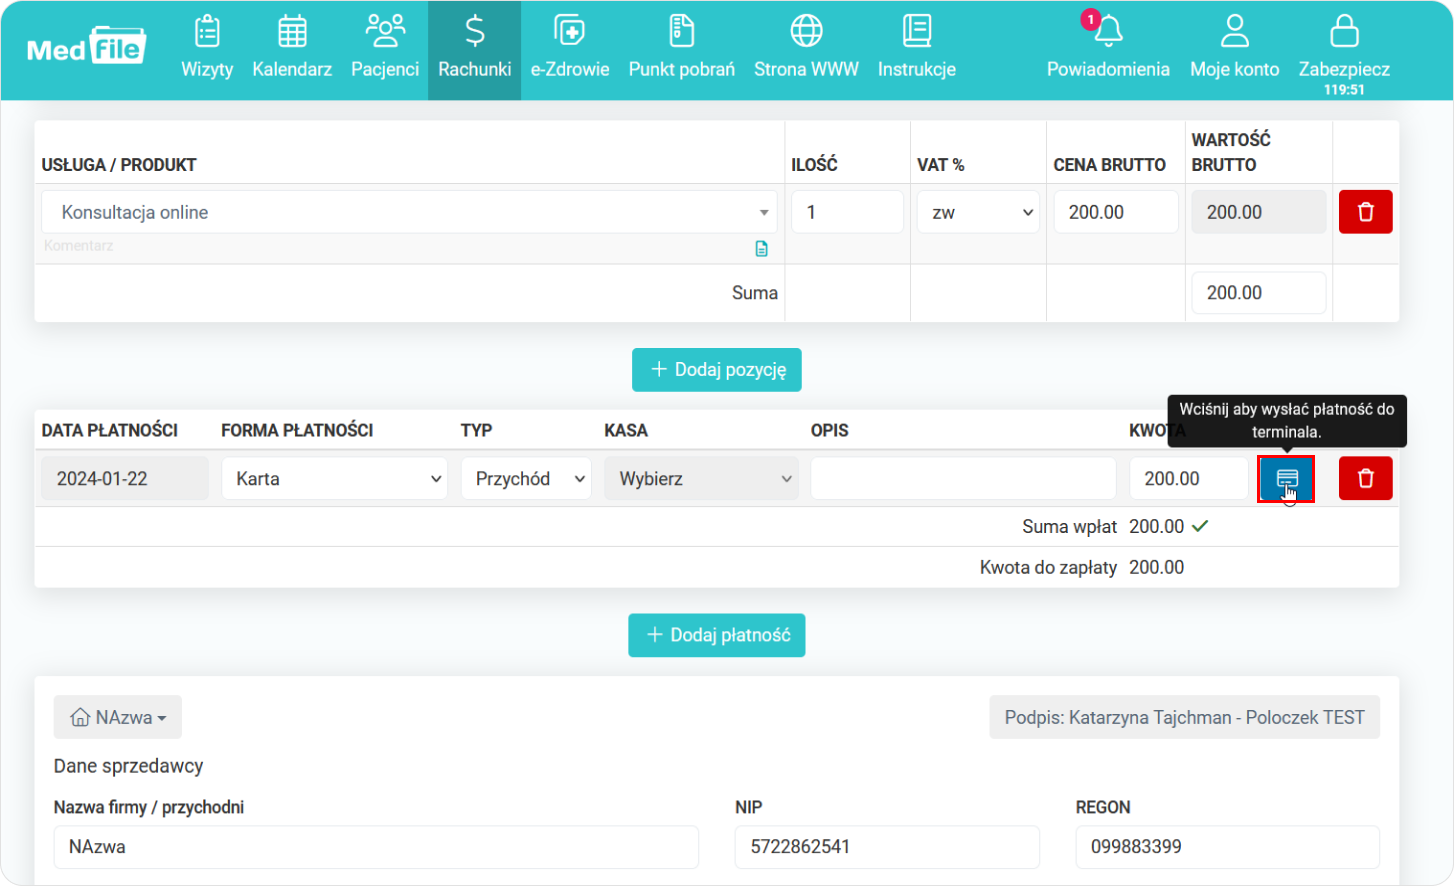
Task: Open Punkt pobrań
Action: pos(681,47)
